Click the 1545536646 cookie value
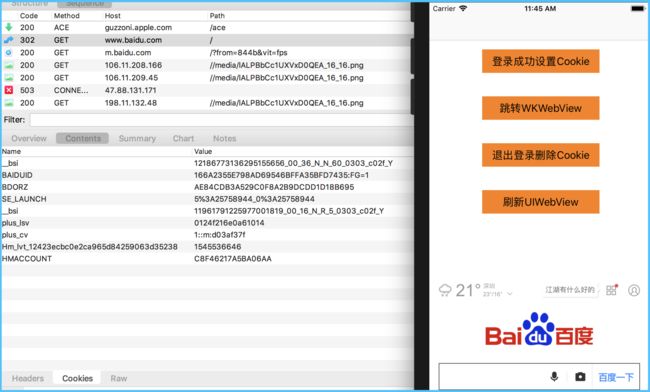 (x=218, y=247)
